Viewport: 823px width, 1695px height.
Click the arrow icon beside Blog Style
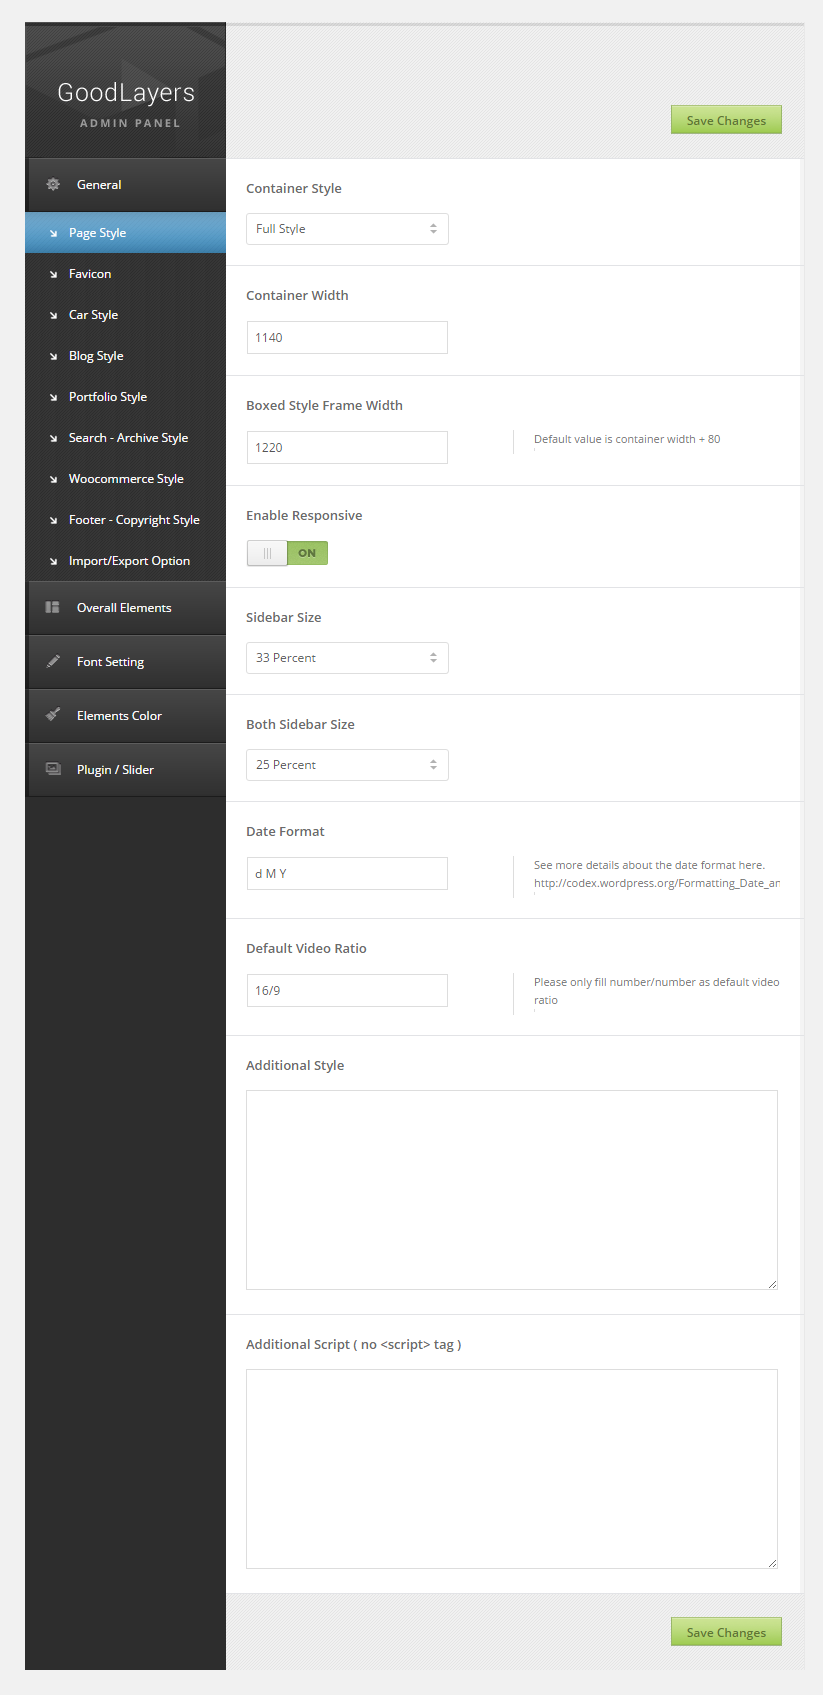coord(53,356)
